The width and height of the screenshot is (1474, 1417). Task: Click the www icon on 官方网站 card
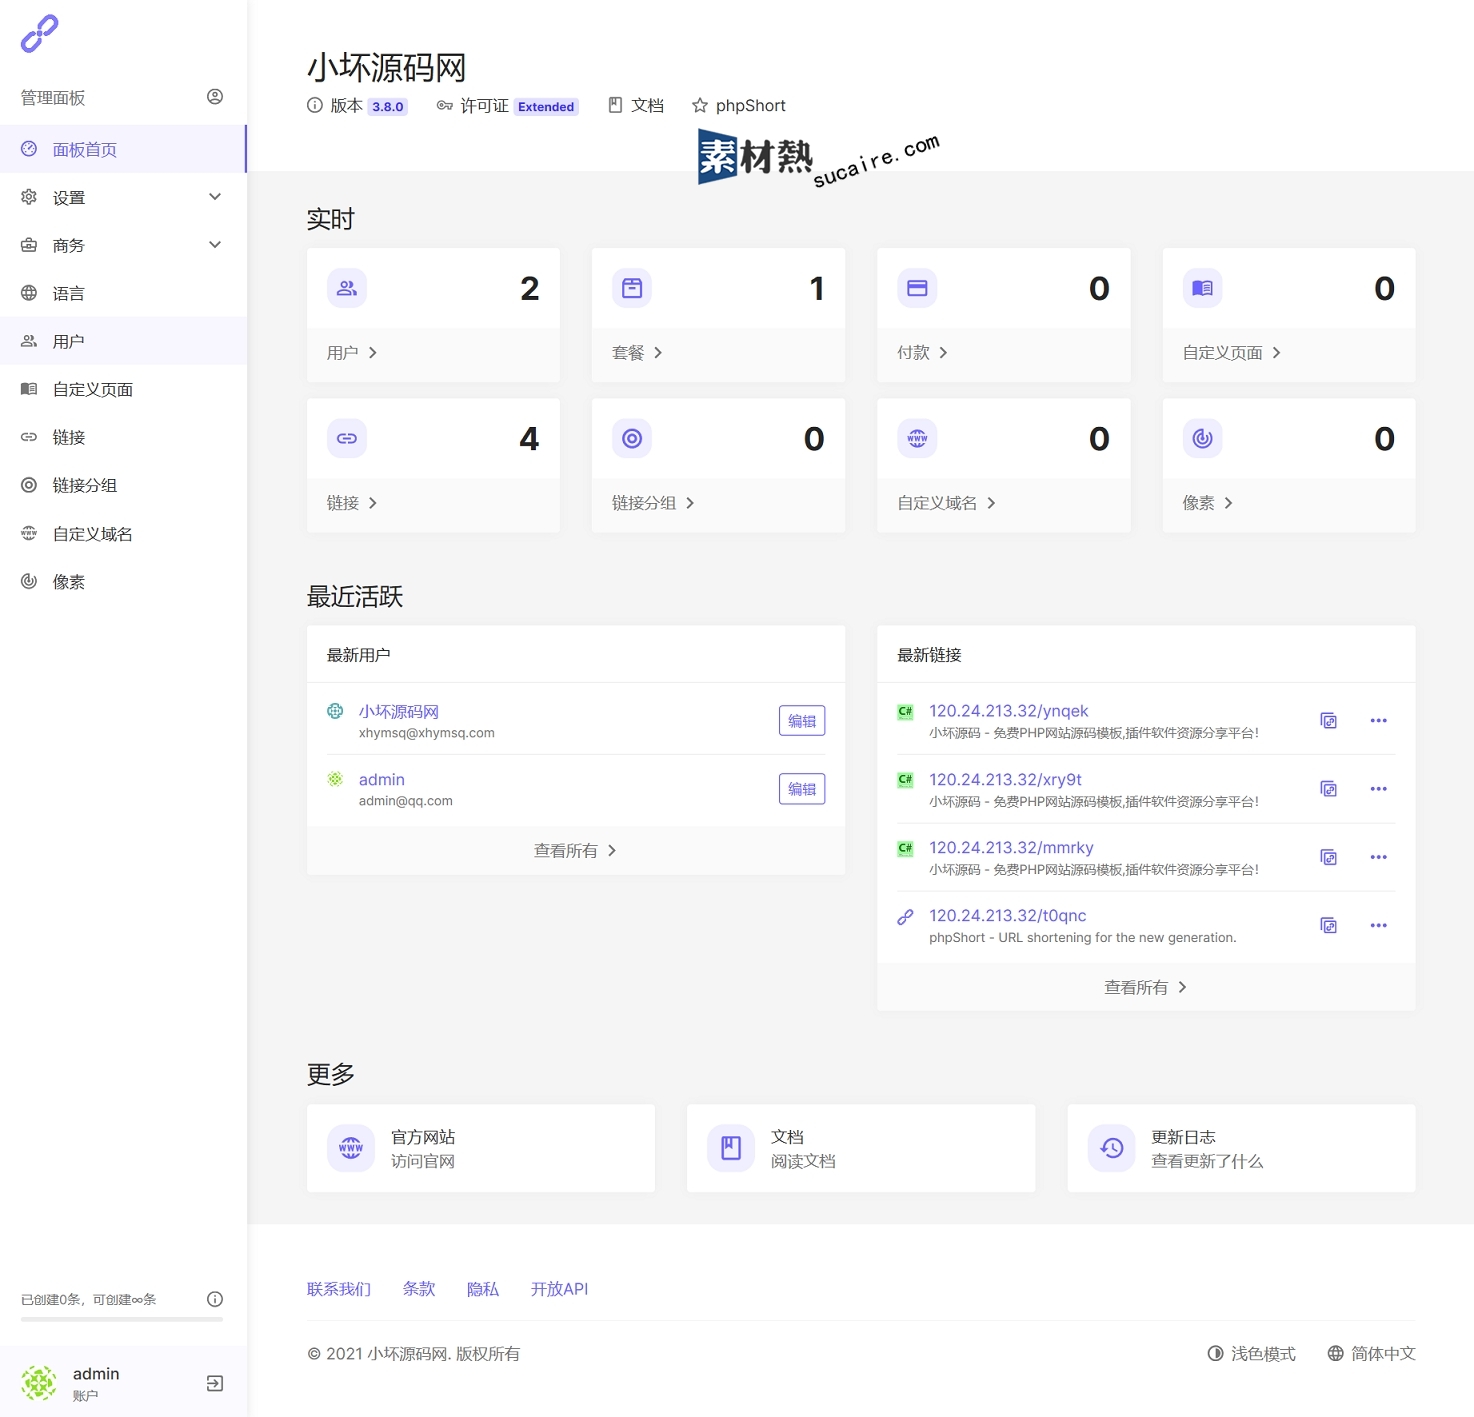(x=351, y=1148)
